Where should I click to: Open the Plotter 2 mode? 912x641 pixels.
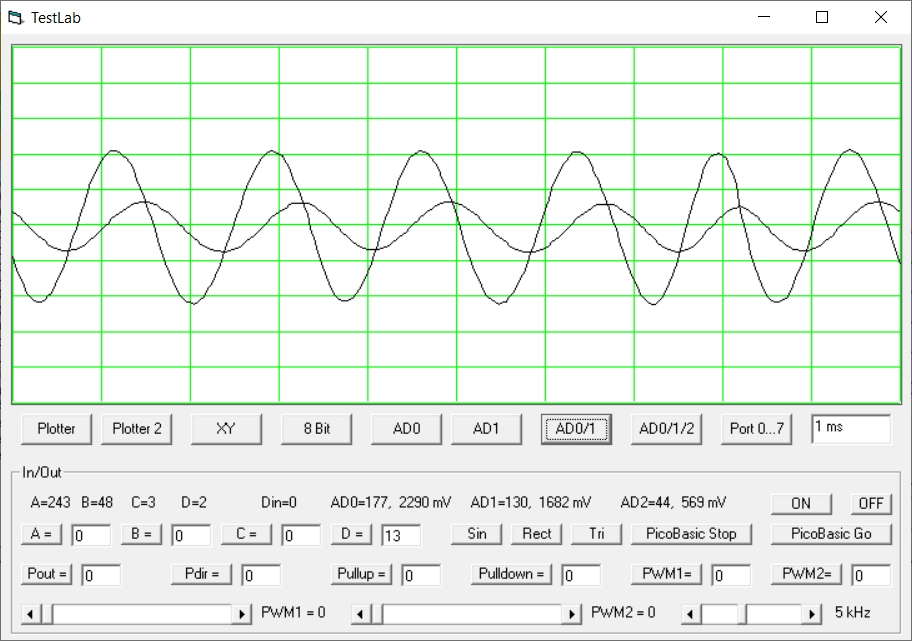point(137,429)
